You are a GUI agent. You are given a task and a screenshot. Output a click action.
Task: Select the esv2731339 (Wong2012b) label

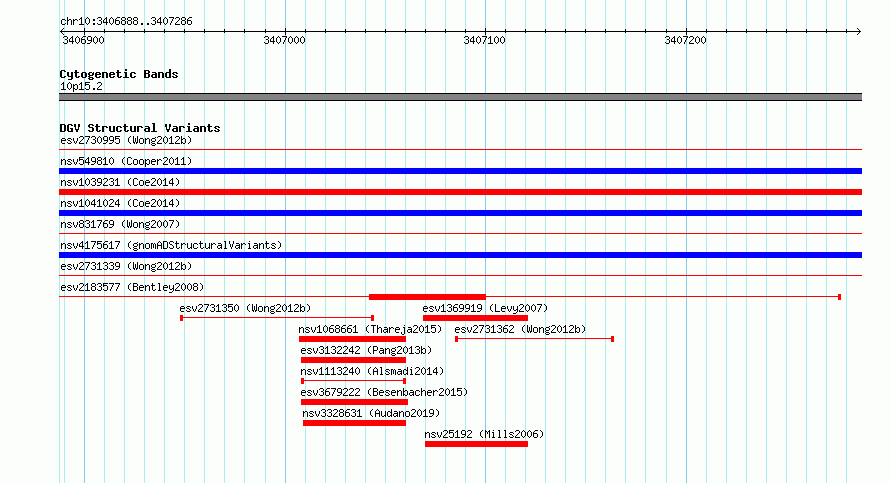point(126,266)
